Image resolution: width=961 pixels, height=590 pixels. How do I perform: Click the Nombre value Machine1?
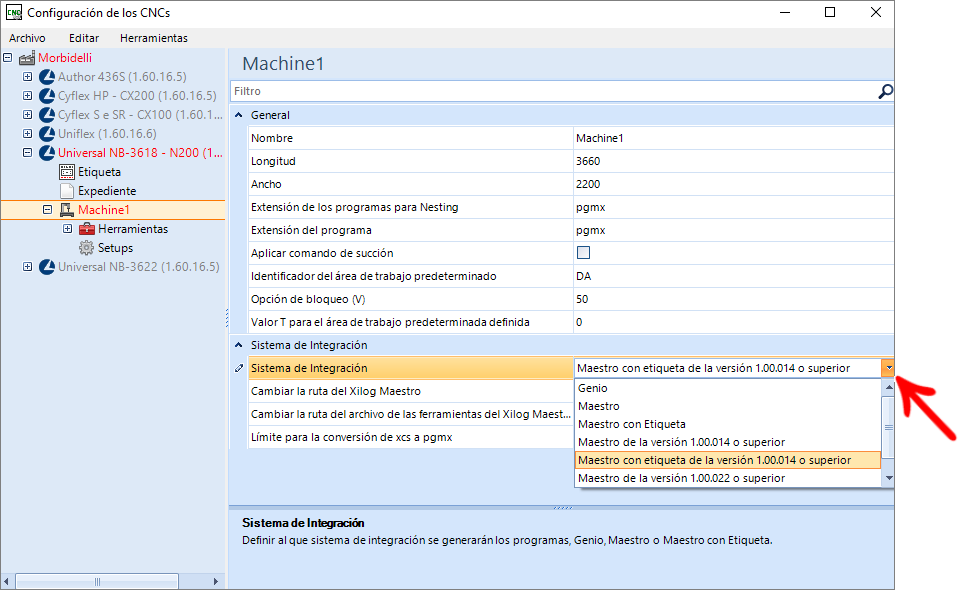coord(733,138)
